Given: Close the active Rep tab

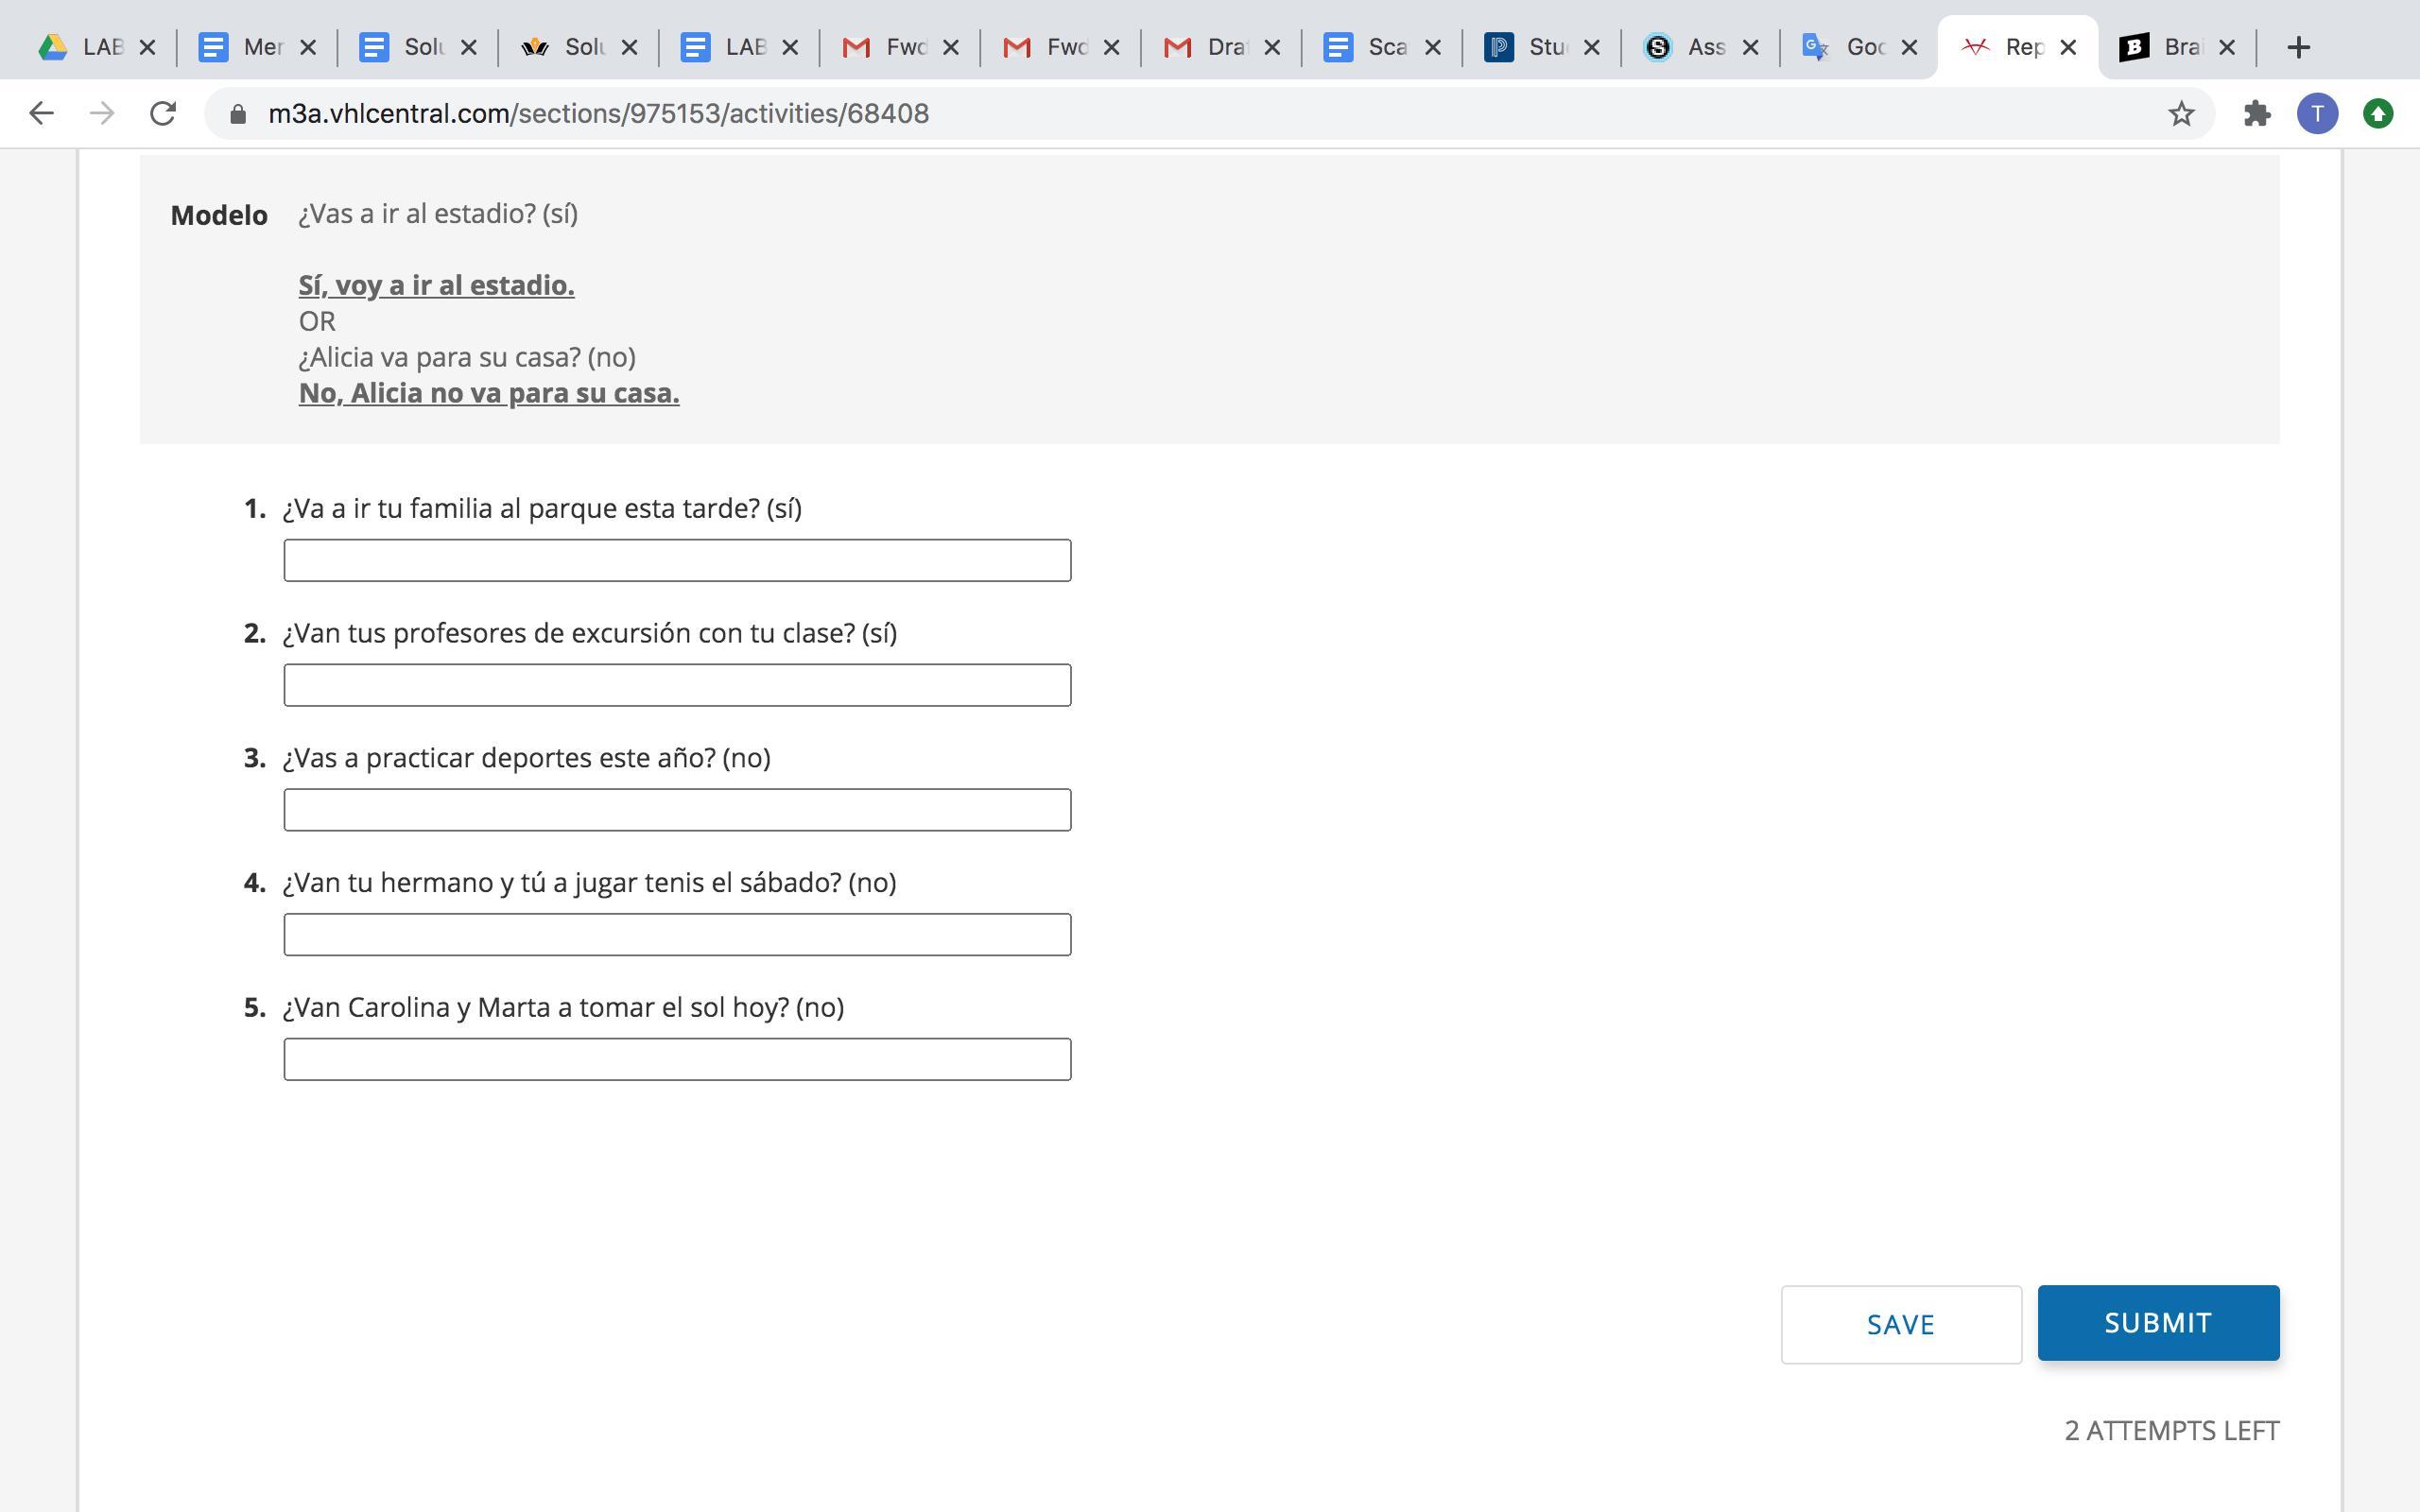Looking at the screenshot, I should tap(2069, 47).
